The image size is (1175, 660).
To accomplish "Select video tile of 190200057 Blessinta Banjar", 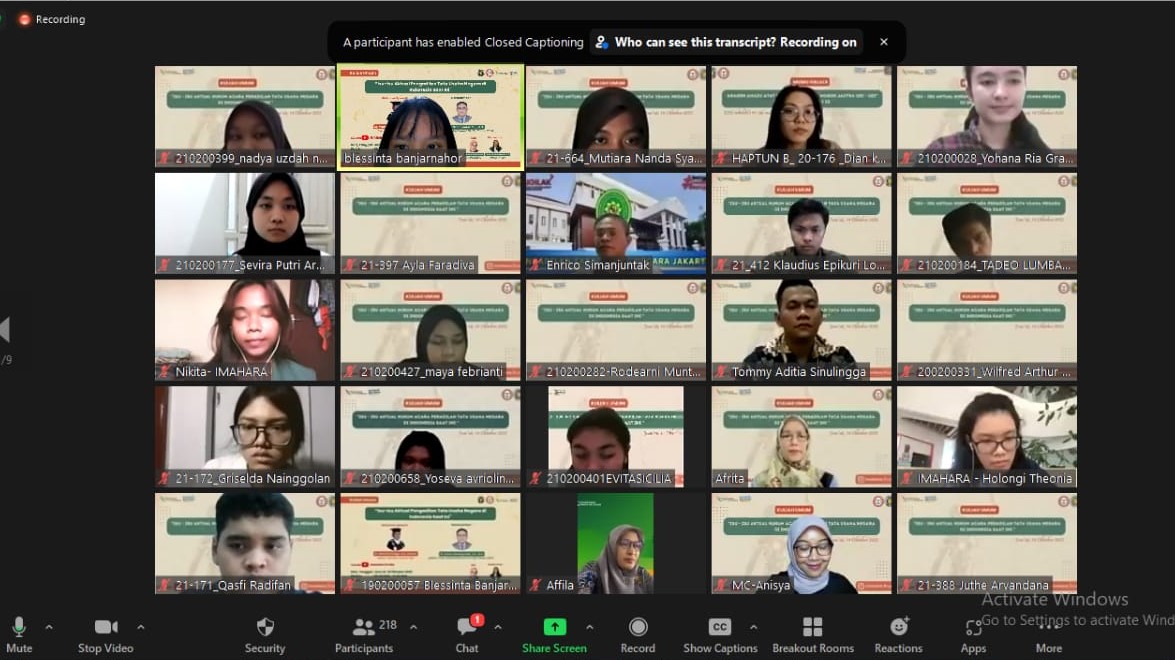I will (x=430, y=543).
